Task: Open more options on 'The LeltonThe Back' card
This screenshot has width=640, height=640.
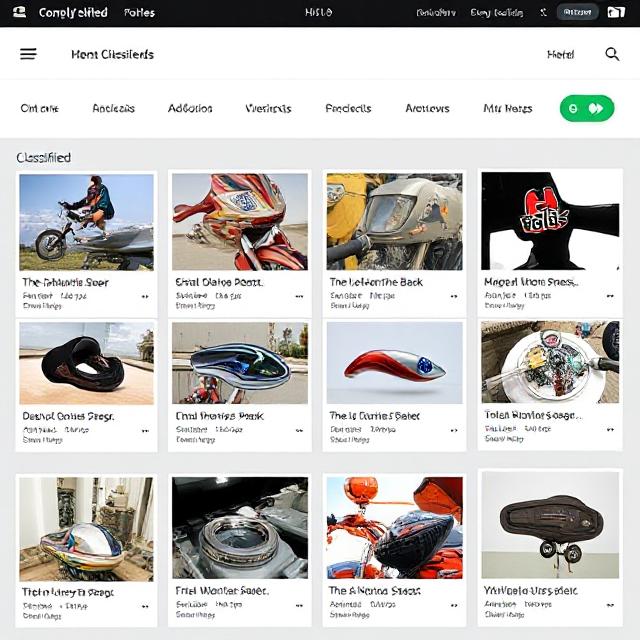Action: [x=453, y=296]
